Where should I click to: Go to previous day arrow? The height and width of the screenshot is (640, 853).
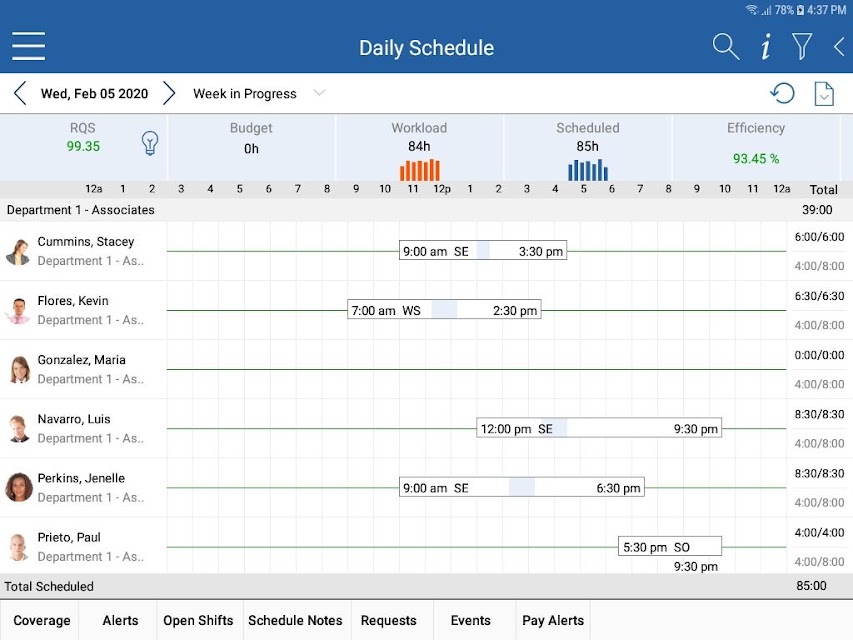[20, 93]
